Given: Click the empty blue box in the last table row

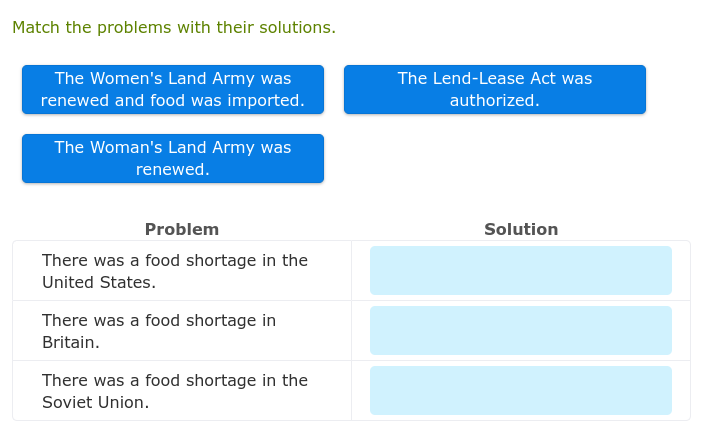Looking at the screenshot, I should click(x=520, y=391).
